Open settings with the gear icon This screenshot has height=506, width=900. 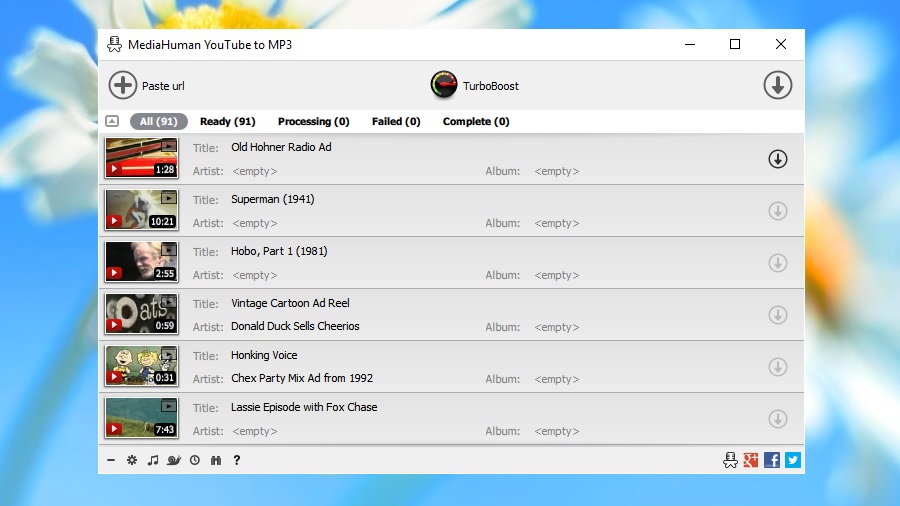[x=132, y=460]
